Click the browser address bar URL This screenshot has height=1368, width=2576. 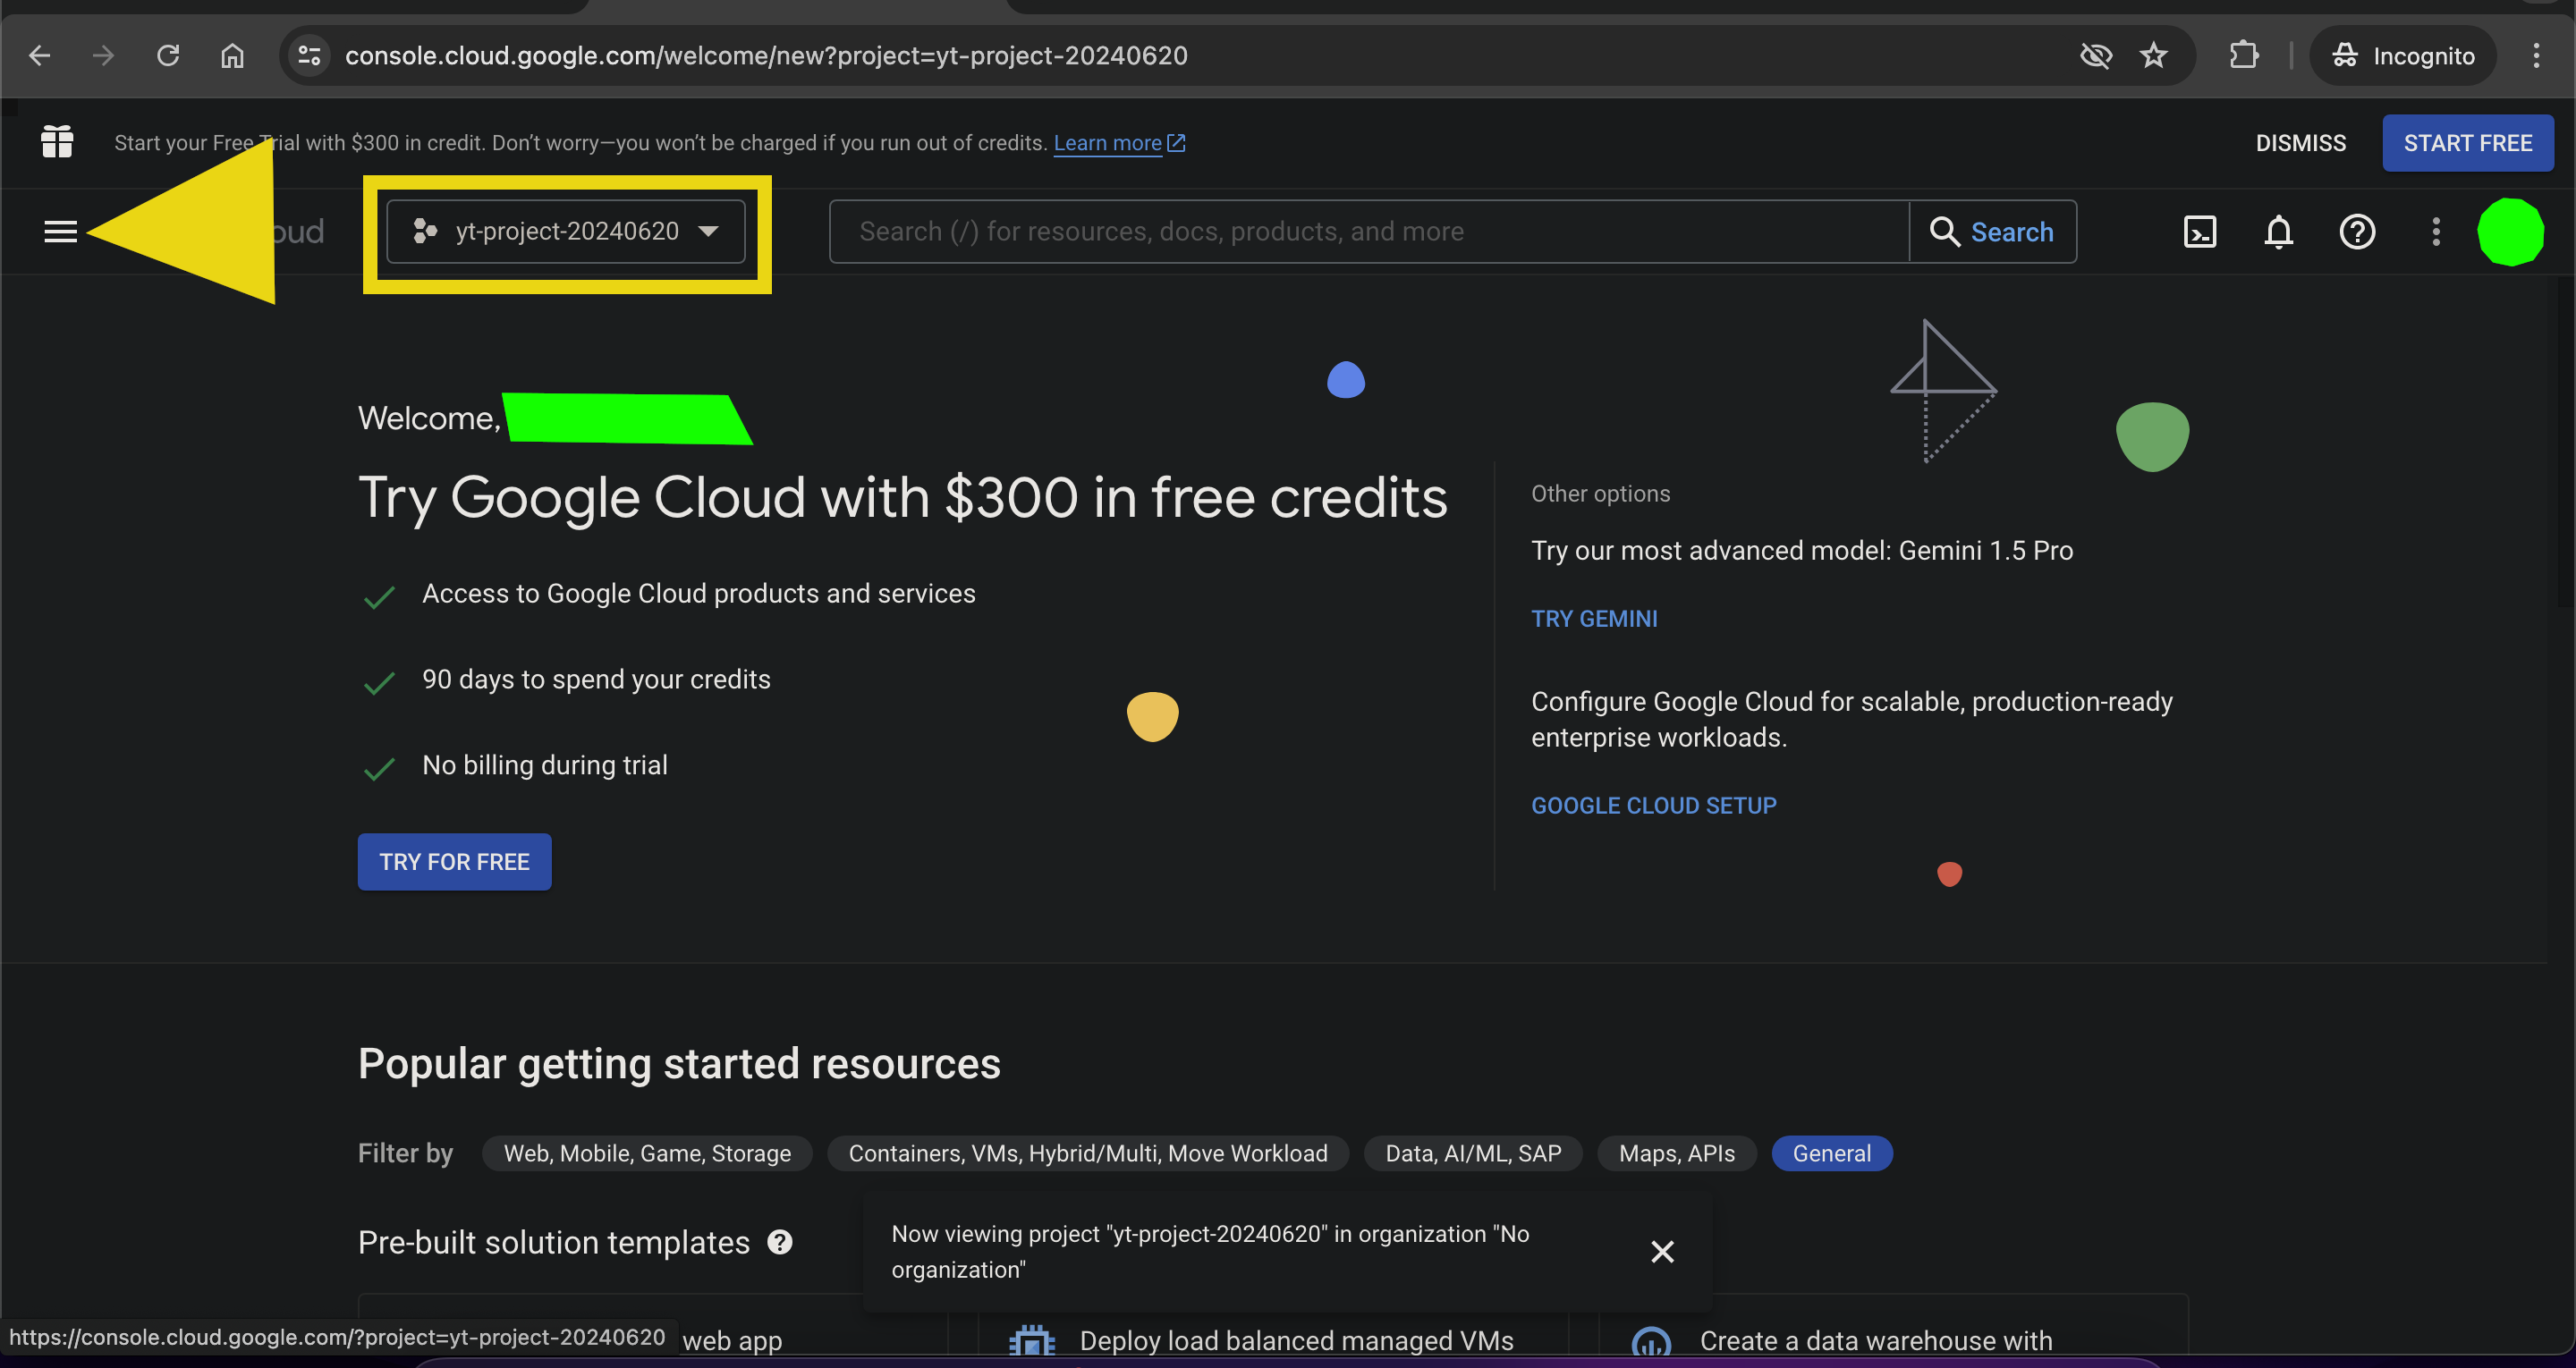(x=766, y=56)
